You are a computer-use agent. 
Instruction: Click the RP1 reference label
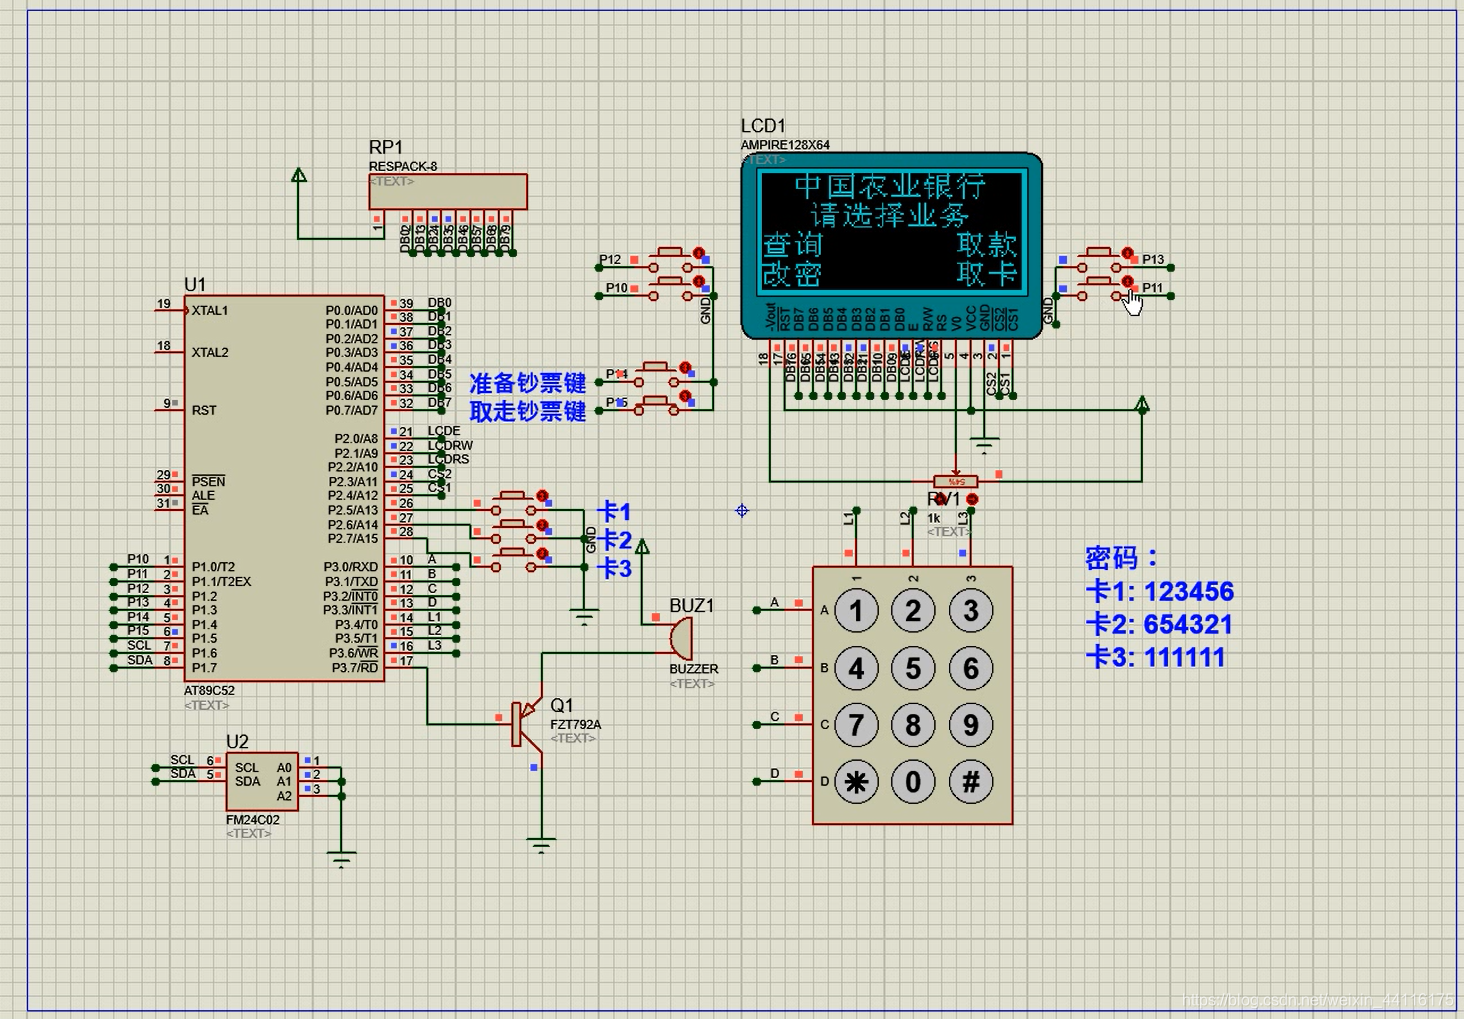(x=385, y=148)
